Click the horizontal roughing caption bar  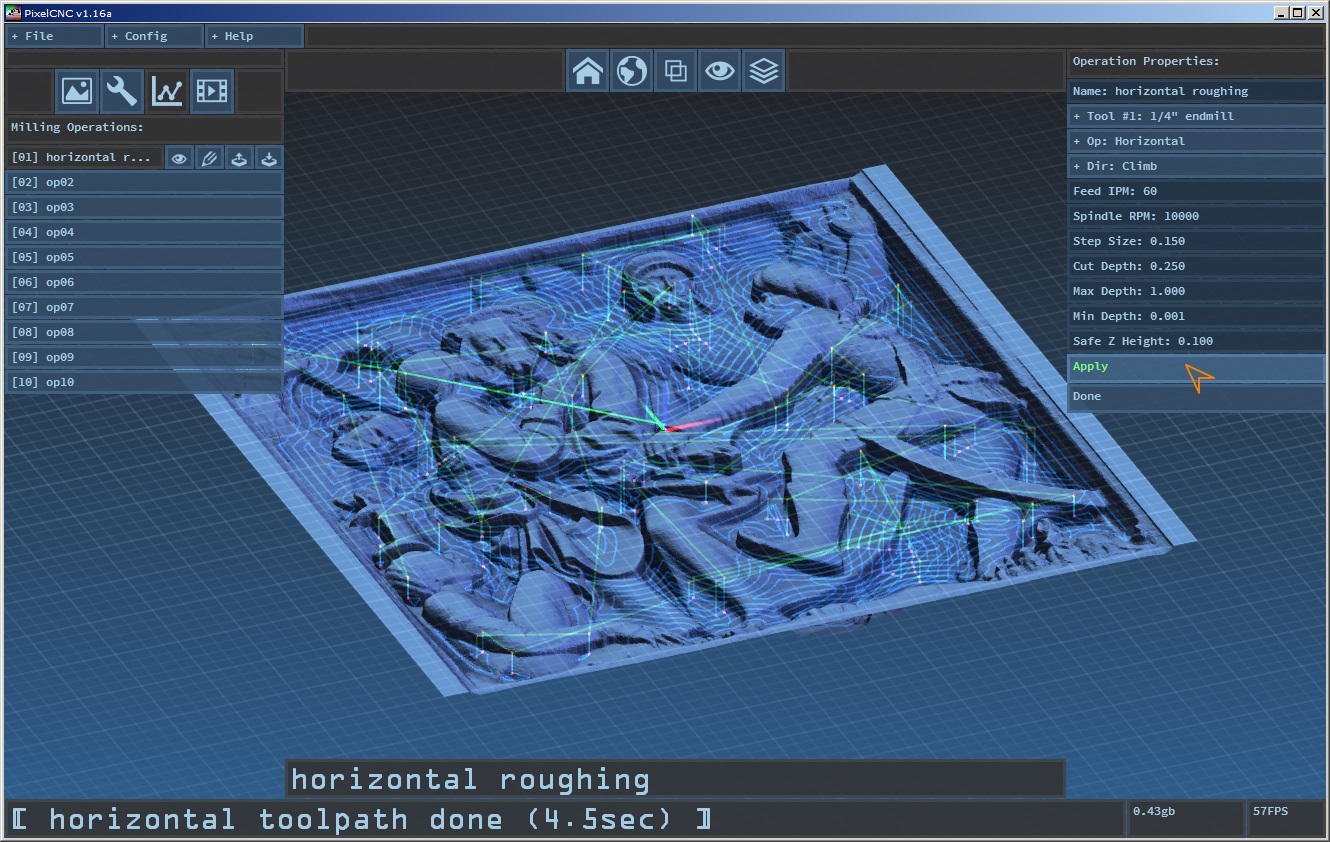point(675,779)
